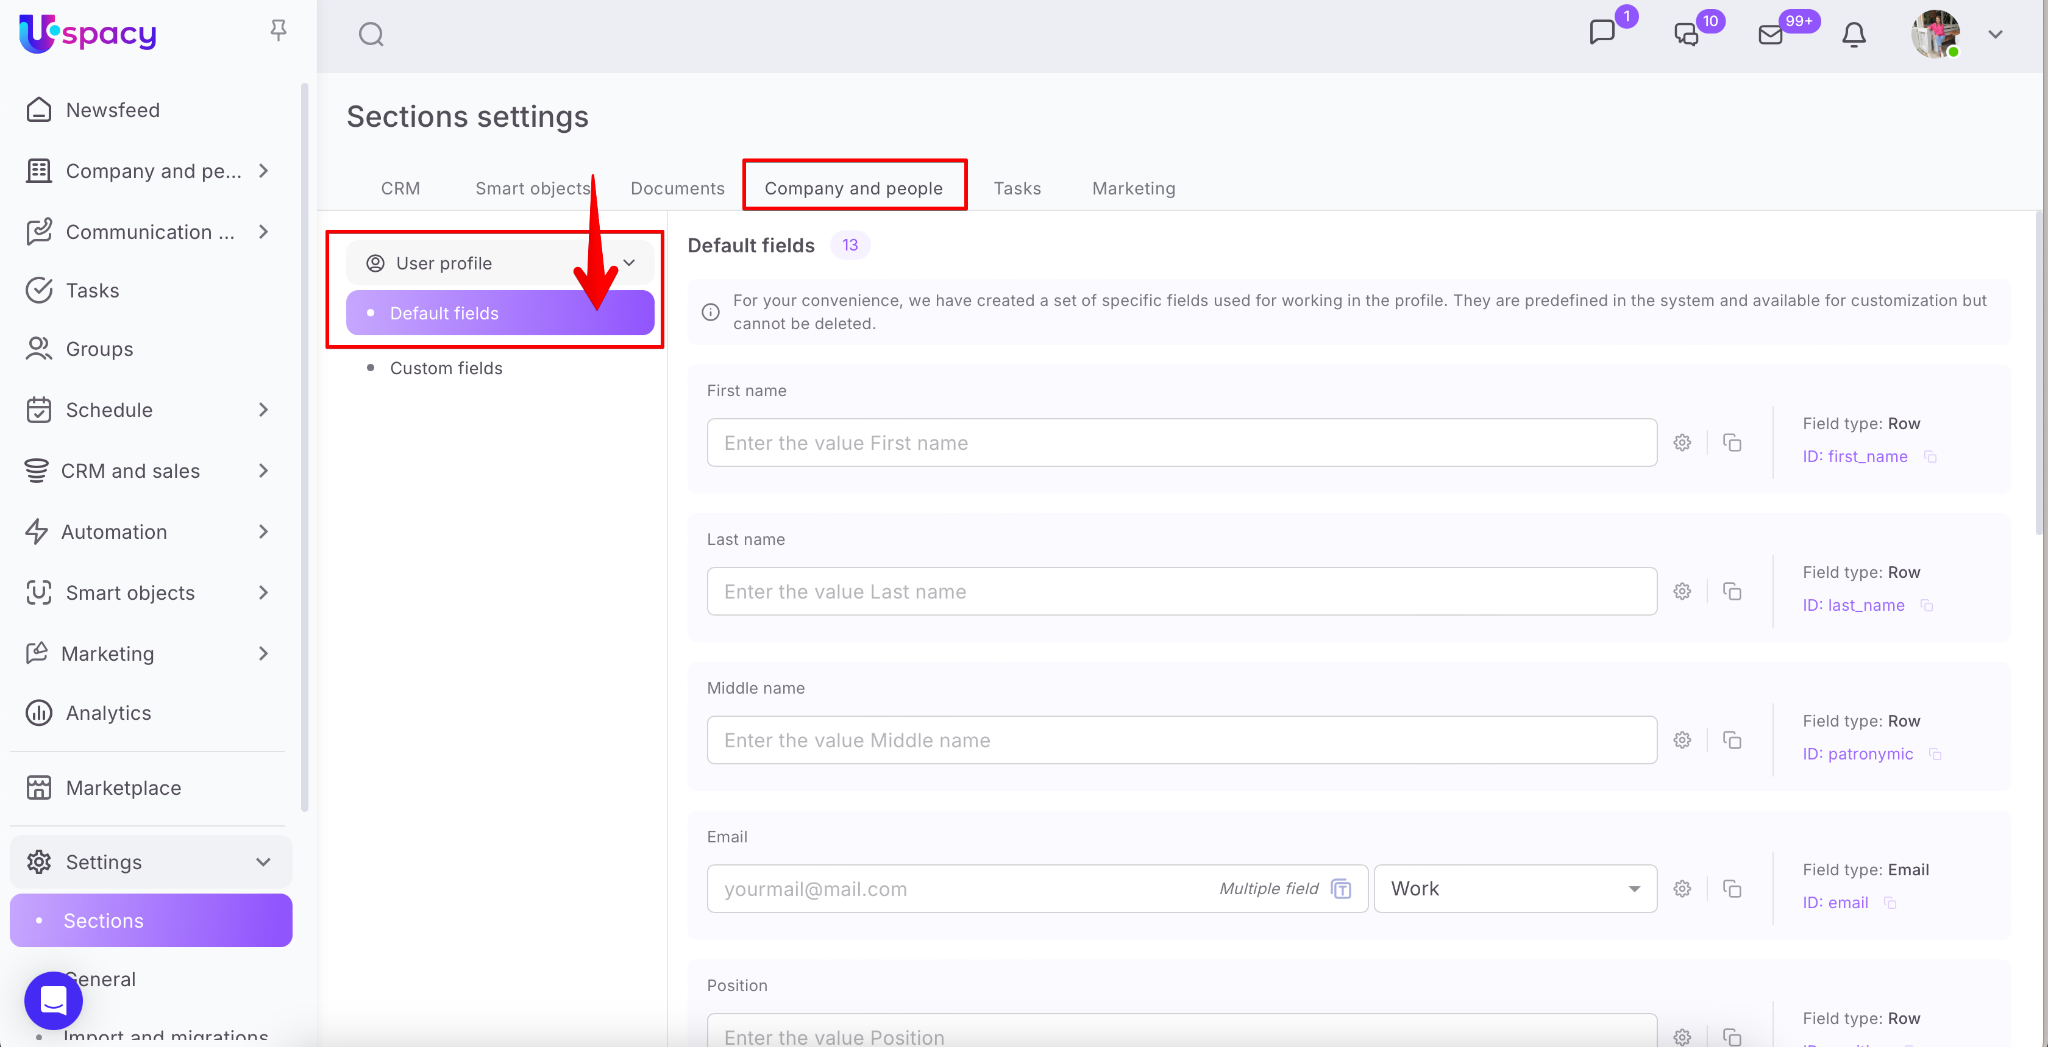Select Custom fields in the side list

446,368
